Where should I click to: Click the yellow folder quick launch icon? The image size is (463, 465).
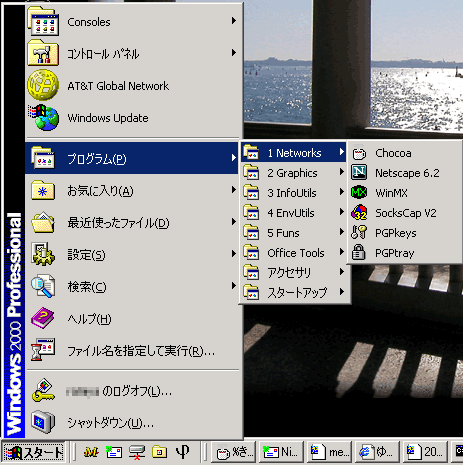pos(159,452)
